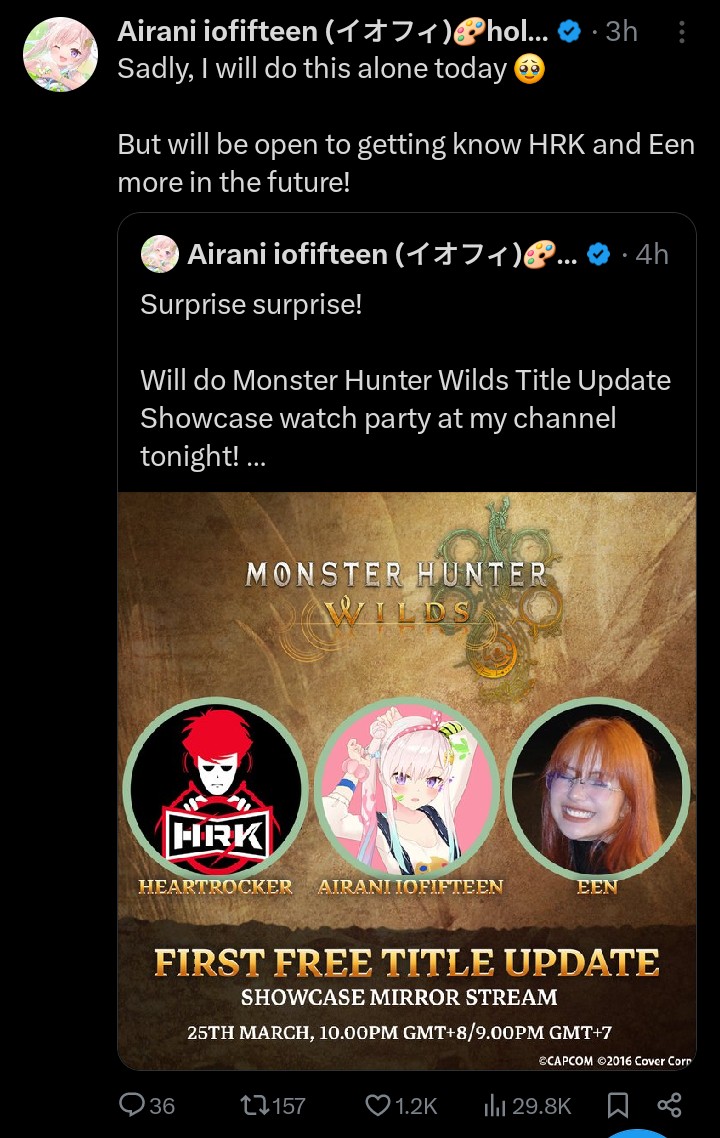Click the HRK Heartrocker logo in the image
This screenshot has width=720, height=1138.
point(216,787)
